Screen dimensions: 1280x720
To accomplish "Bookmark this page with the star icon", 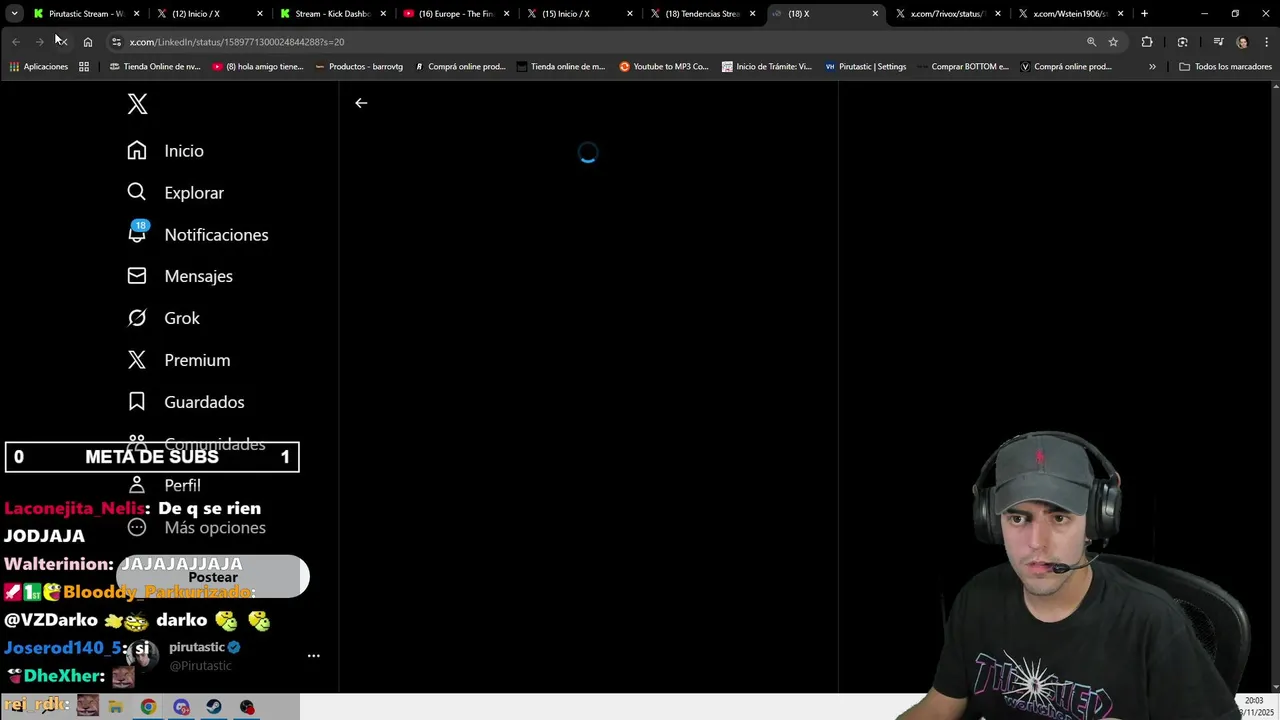I will click(1113, 42).
